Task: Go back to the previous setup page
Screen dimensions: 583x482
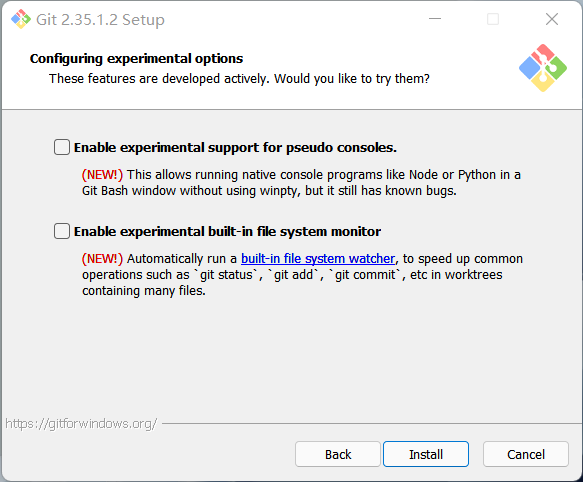Action: 338,454
